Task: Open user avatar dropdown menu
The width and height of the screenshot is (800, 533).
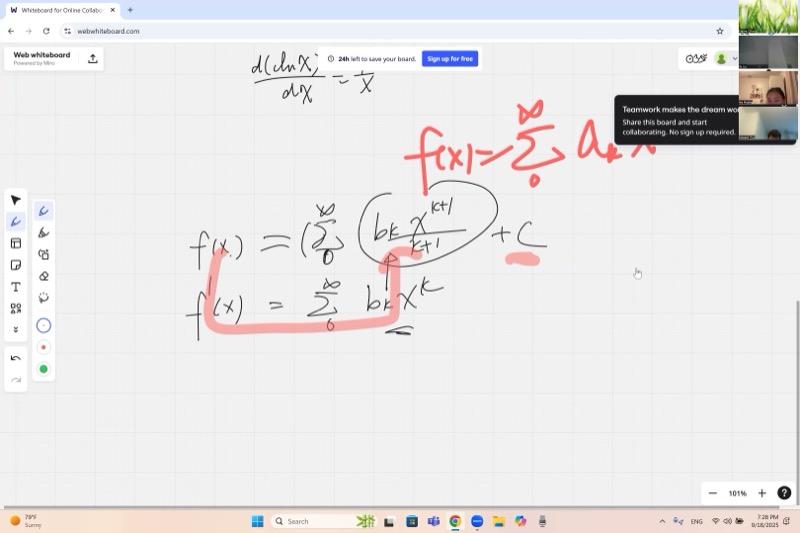Action: pos(724,59)
